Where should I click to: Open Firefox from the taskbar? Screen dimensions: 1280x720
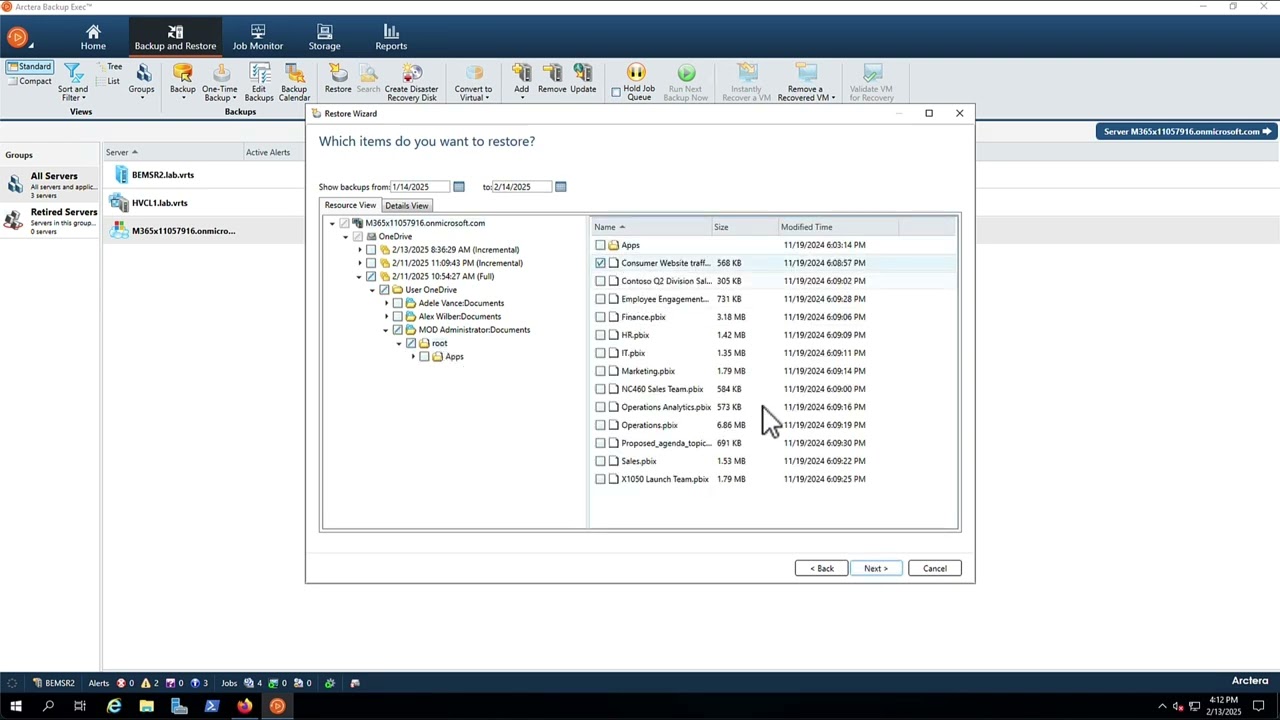click(245, 706)
